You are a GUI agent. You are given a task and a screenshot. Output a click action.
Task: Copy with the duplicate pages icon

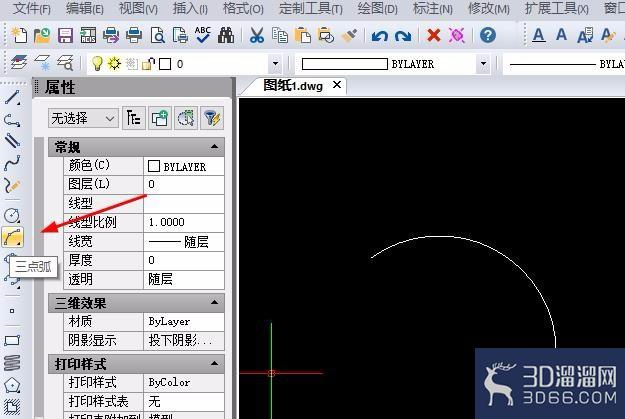click(280, 35)
